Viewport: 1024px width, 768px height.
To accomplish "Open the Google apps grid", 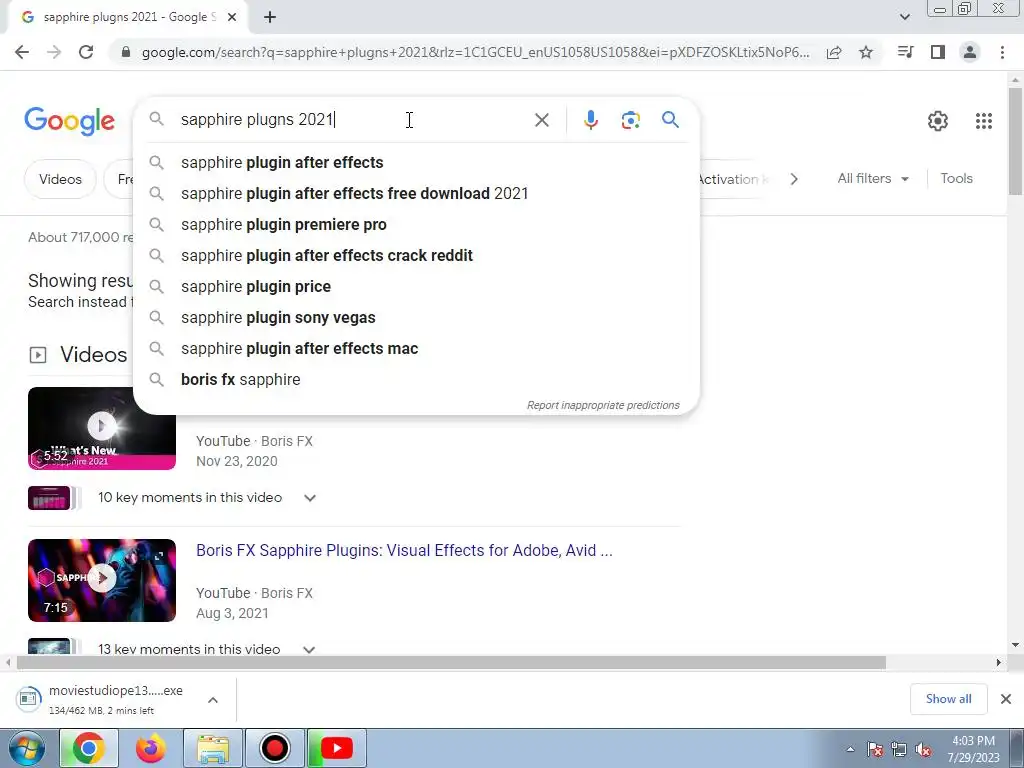I will point(984,121).
